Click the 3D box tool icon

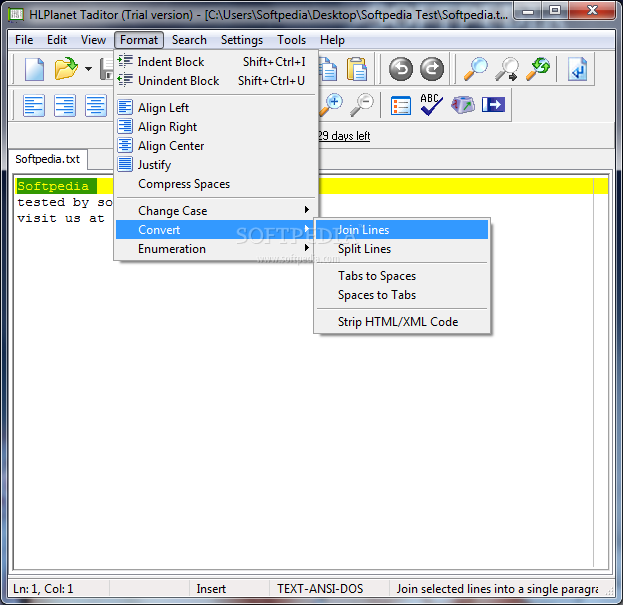tap(462, 105)
